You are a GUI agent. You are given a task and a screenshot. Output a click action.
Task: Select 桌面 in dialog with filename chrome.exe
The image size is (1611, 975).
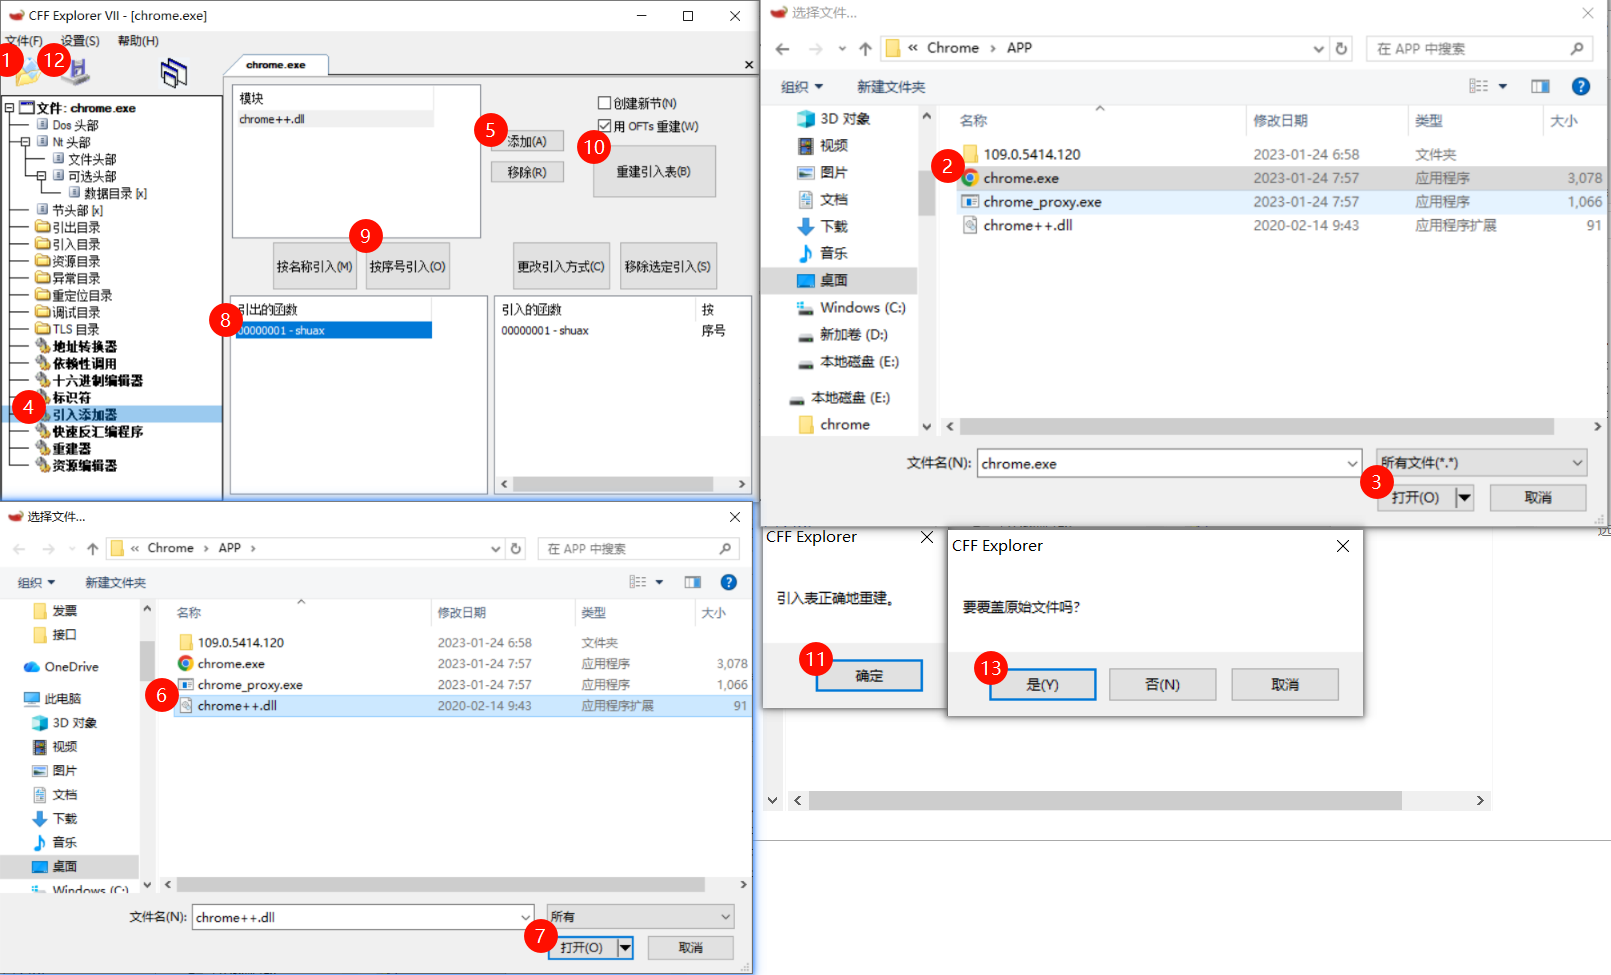pyautogui.click(x=822, y=280)
